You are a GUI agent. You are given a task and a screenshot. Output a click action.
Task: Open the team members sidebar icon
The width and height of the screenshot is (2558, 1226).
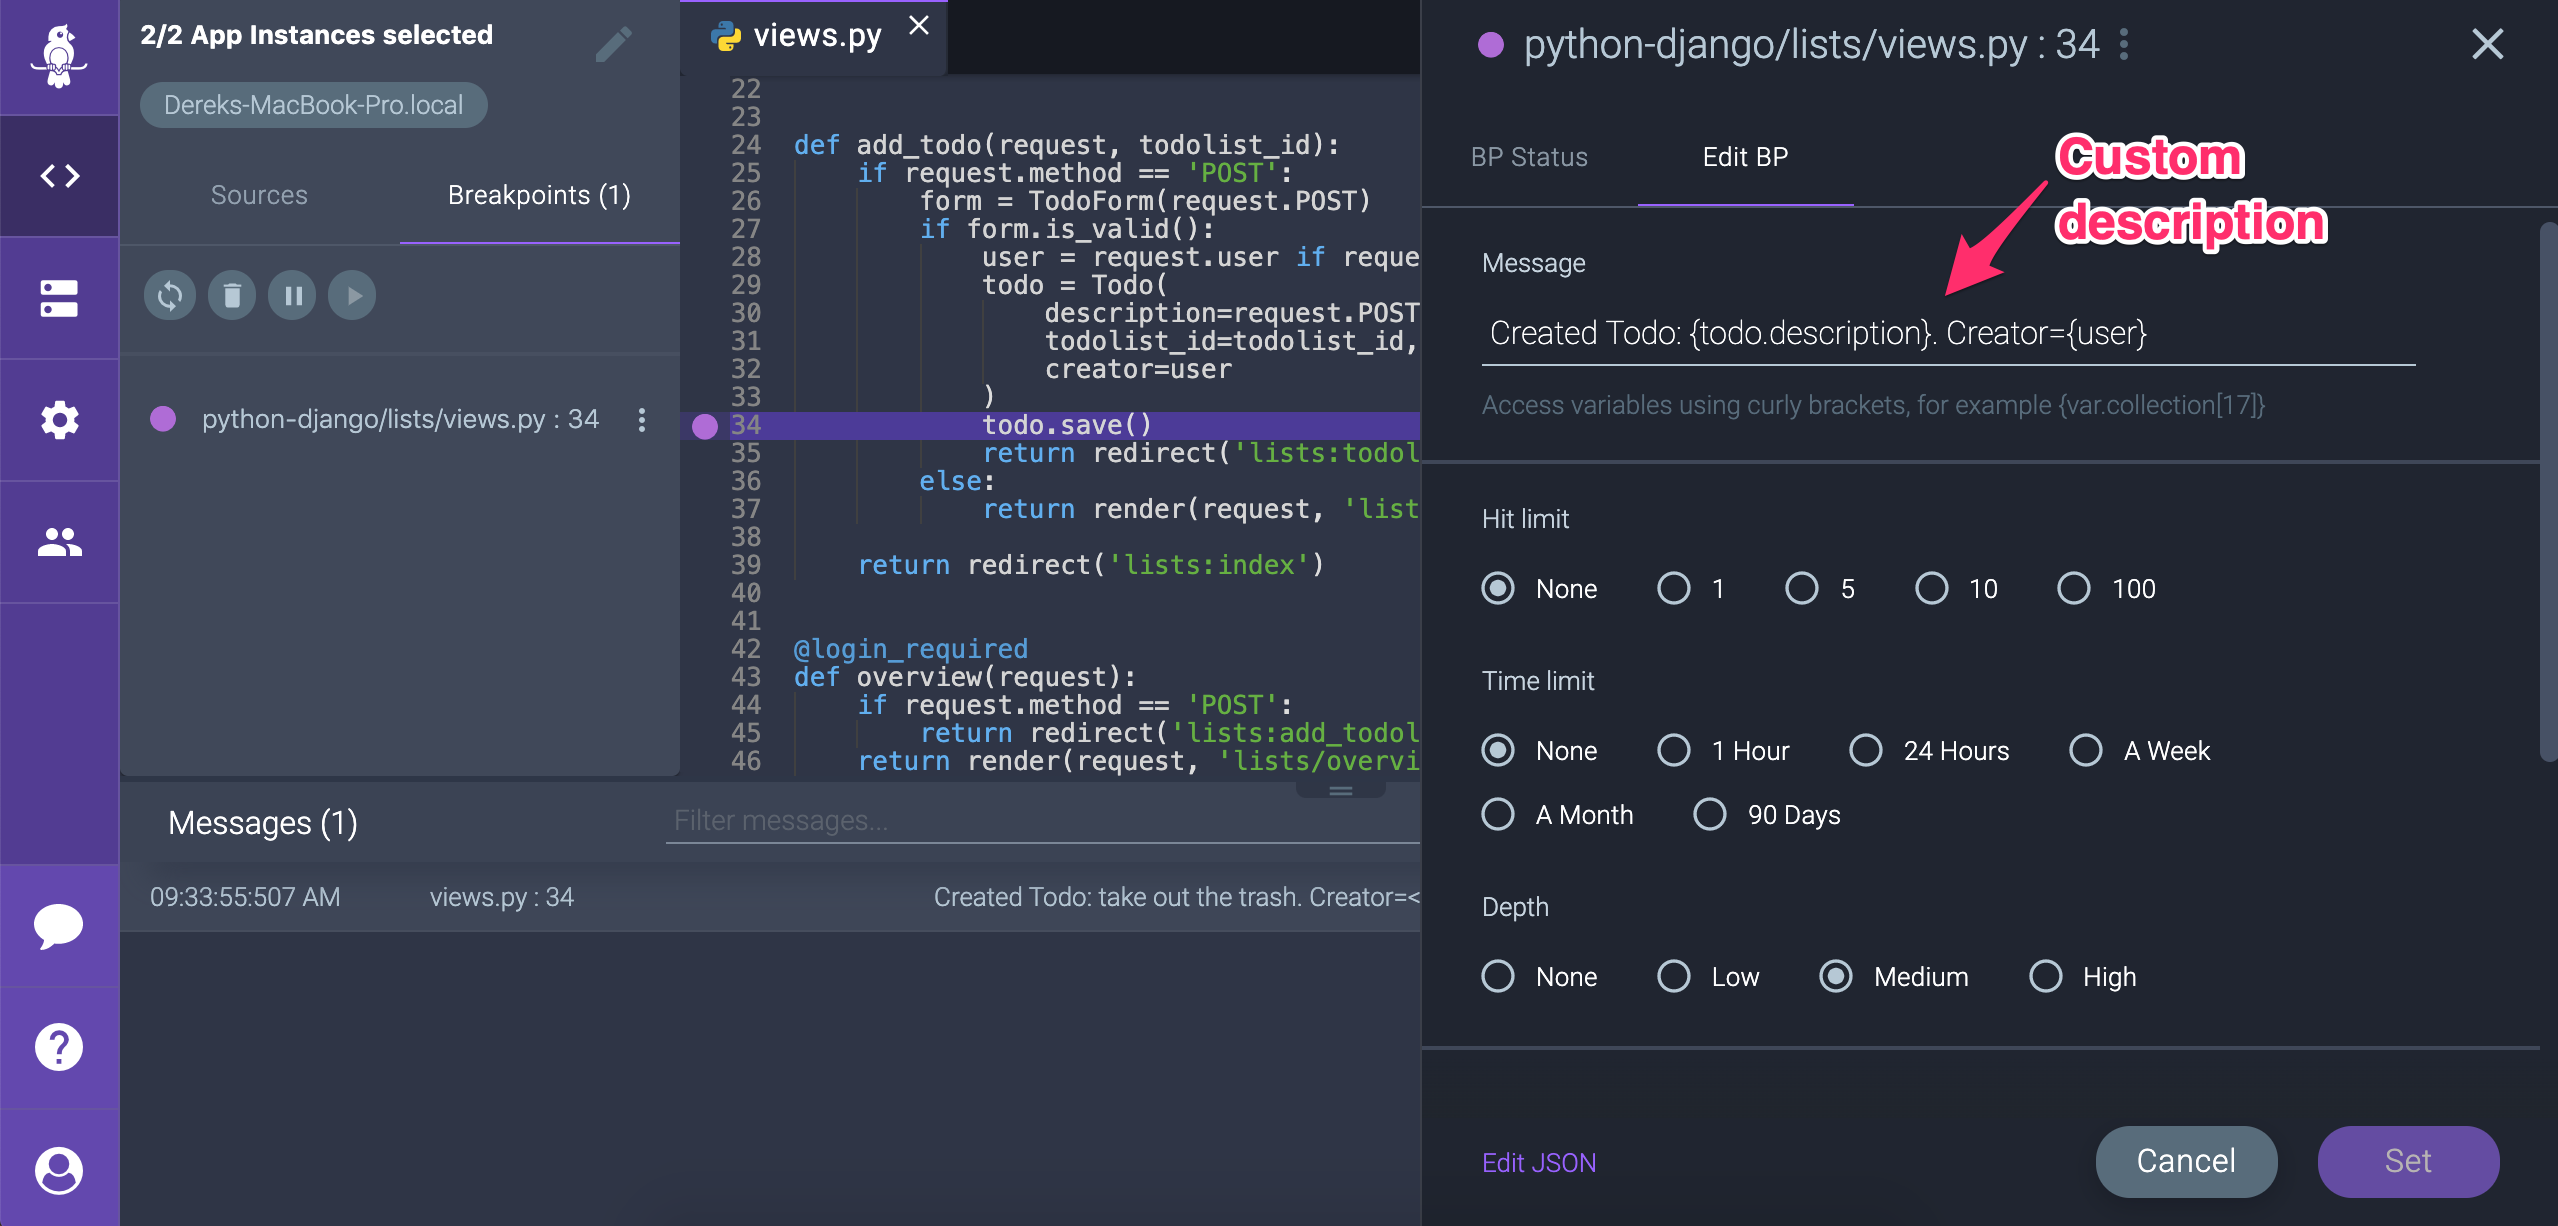59,542
